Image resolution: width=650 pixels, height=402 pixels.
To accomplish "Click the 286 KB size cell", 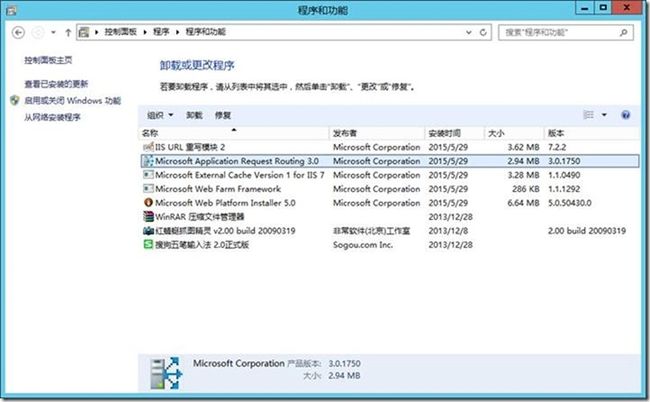I will tap(526, 189).
